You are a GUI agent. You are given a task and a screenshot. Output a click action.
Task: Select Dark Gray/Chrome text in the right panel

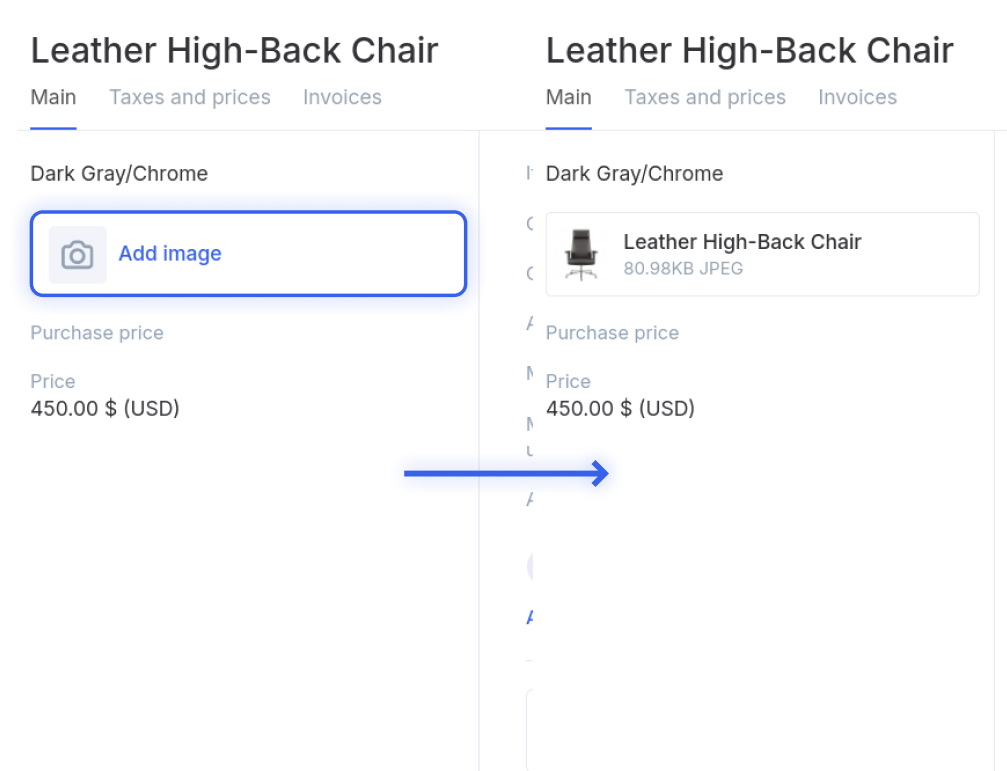[635, 173]
